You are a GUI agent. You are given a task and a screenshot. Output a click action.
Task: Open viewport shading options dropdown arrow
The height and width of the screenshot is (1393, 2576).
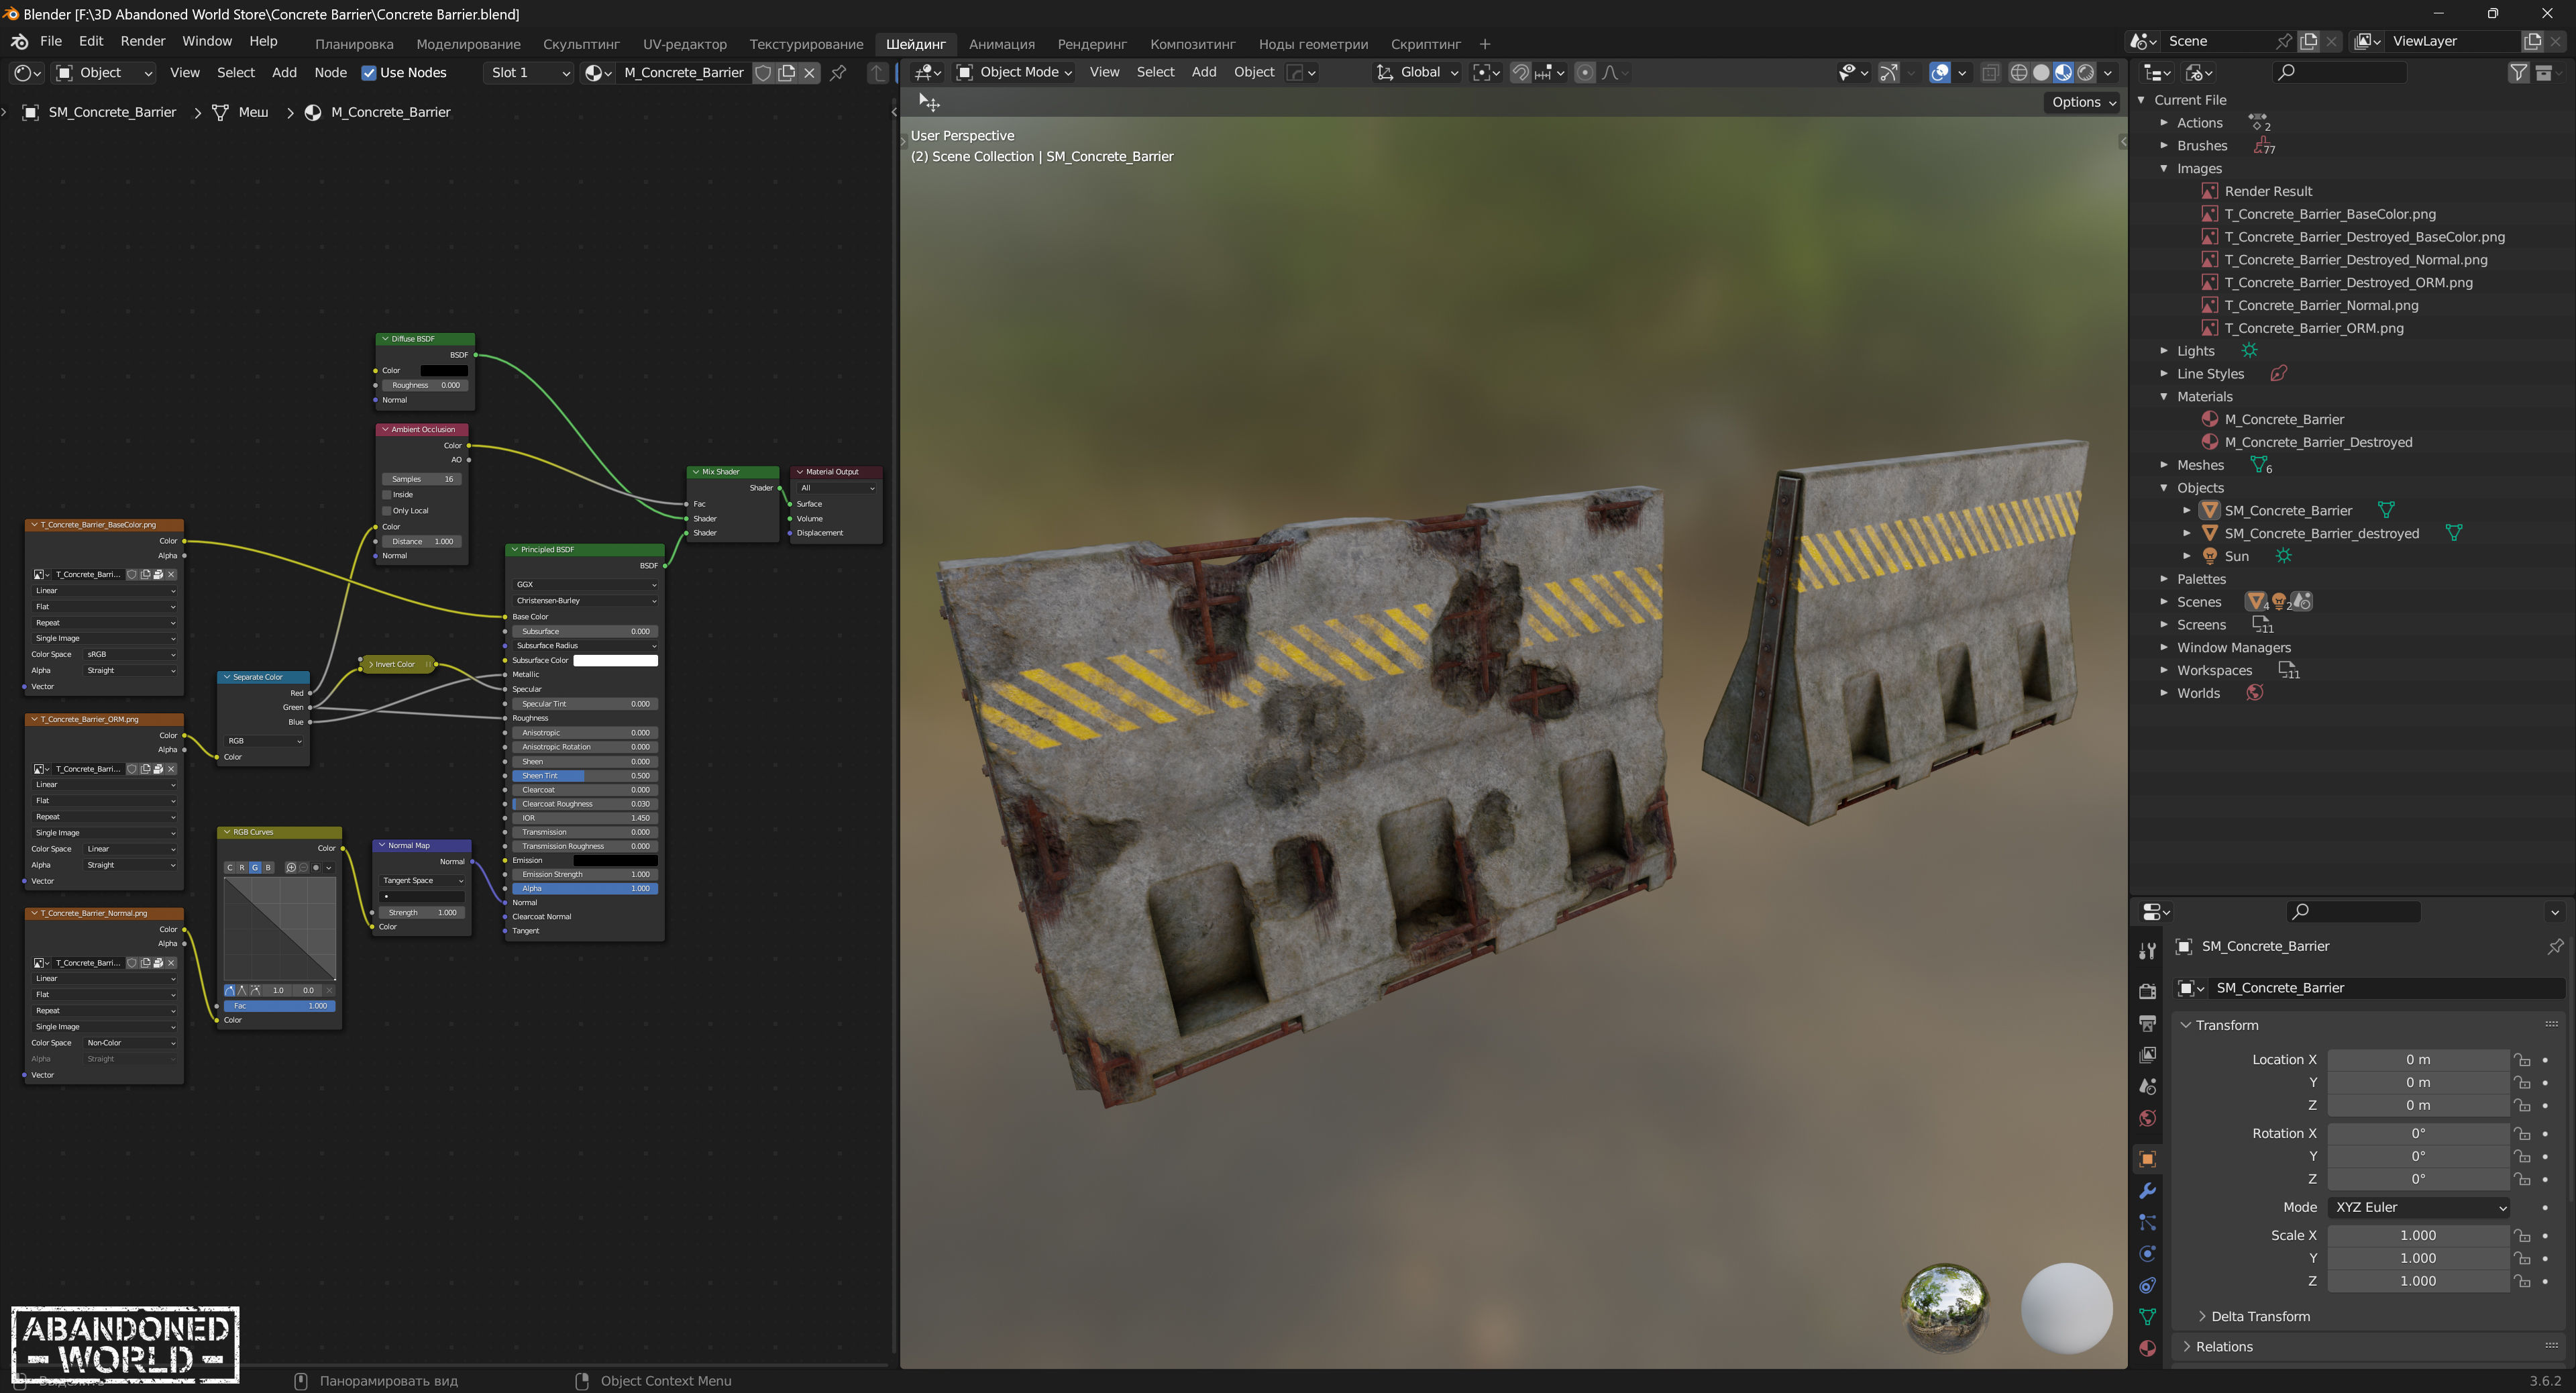[2109, 73]
